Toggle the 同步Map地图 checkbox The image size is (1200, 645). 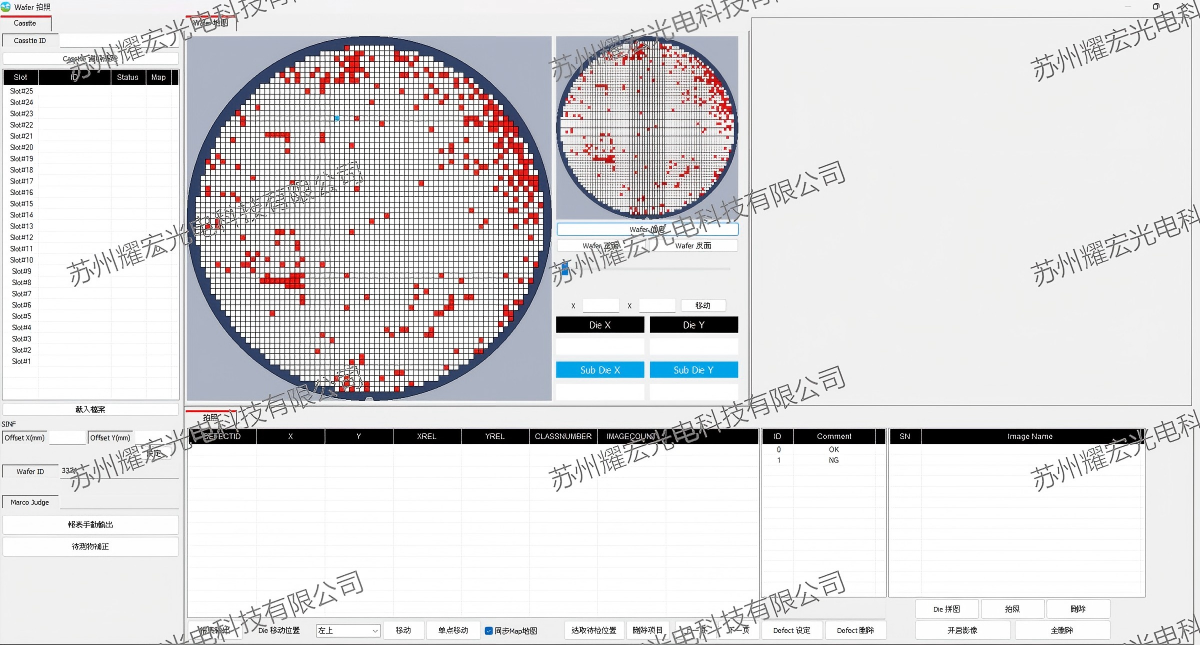(488, 631)
